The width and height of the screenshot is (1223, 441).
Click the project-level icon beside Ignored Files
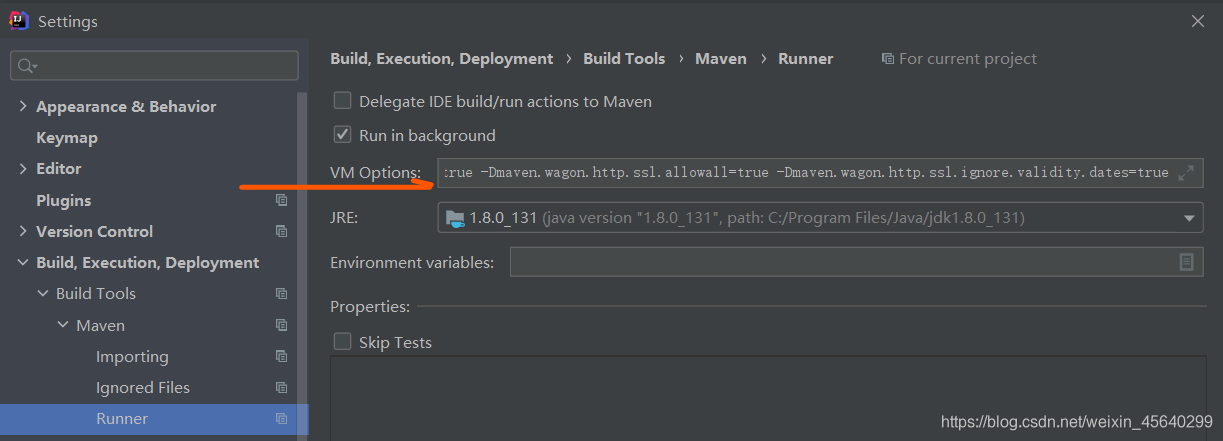(x=281, y=387)
